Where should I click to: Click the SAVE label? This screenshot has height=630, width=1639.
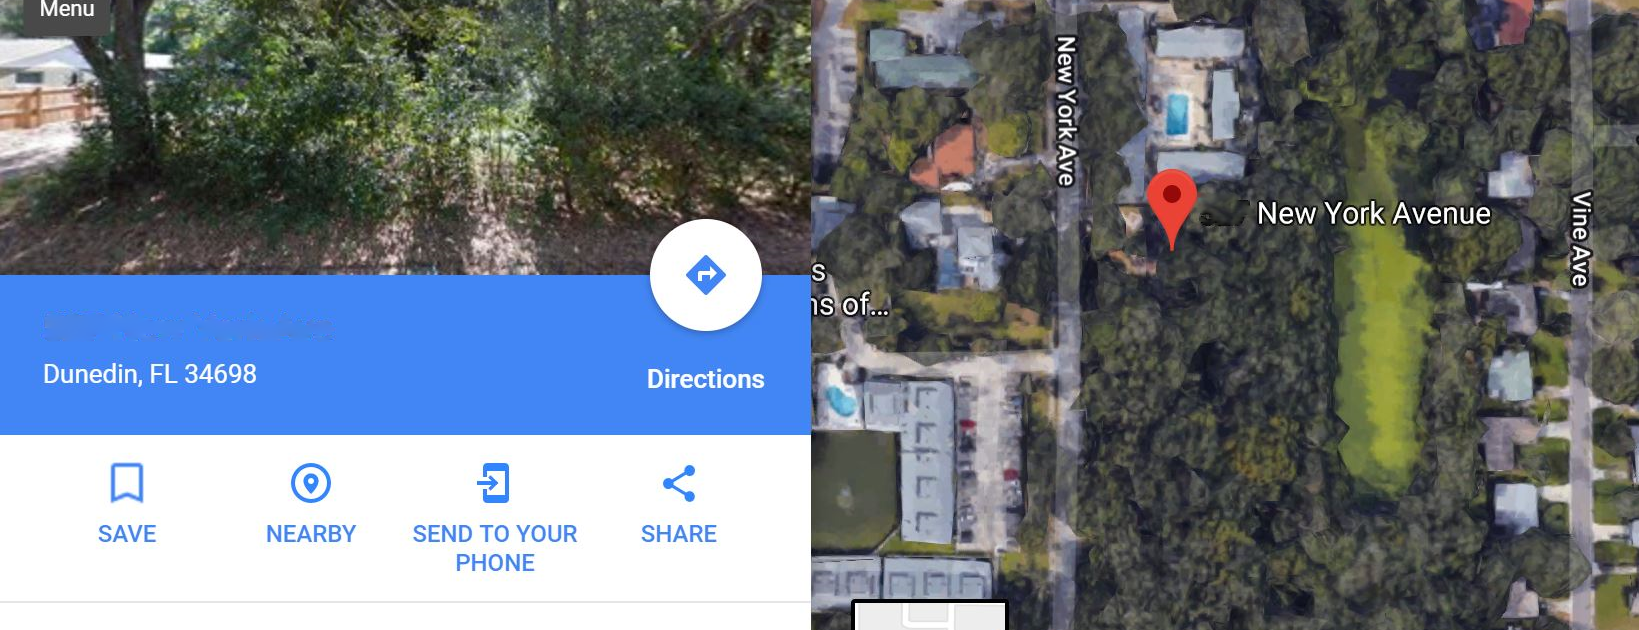(127, 534)
